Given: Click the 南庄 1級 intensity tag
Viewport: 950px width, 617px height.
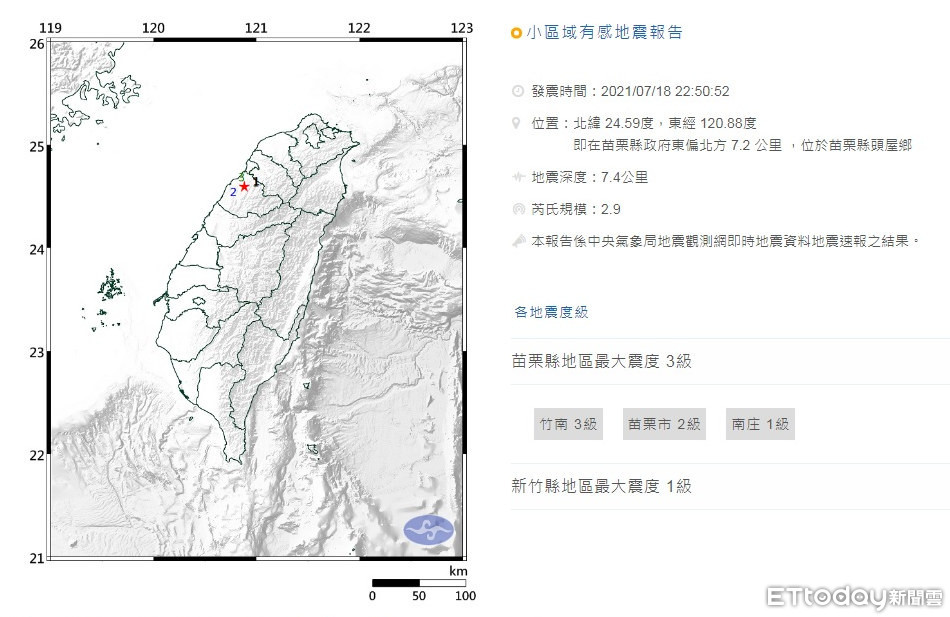Looking at the screenshot, I should click(x=760, y=424).
